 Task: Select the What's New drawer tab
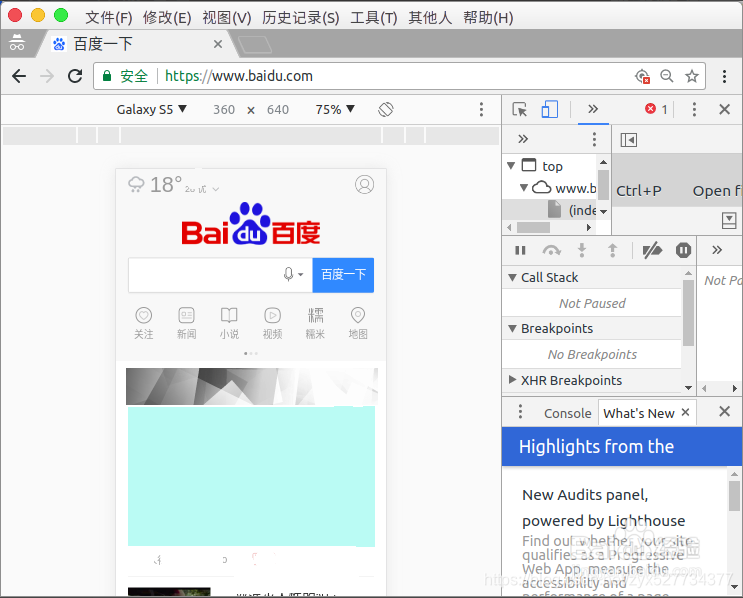(638, 413)
